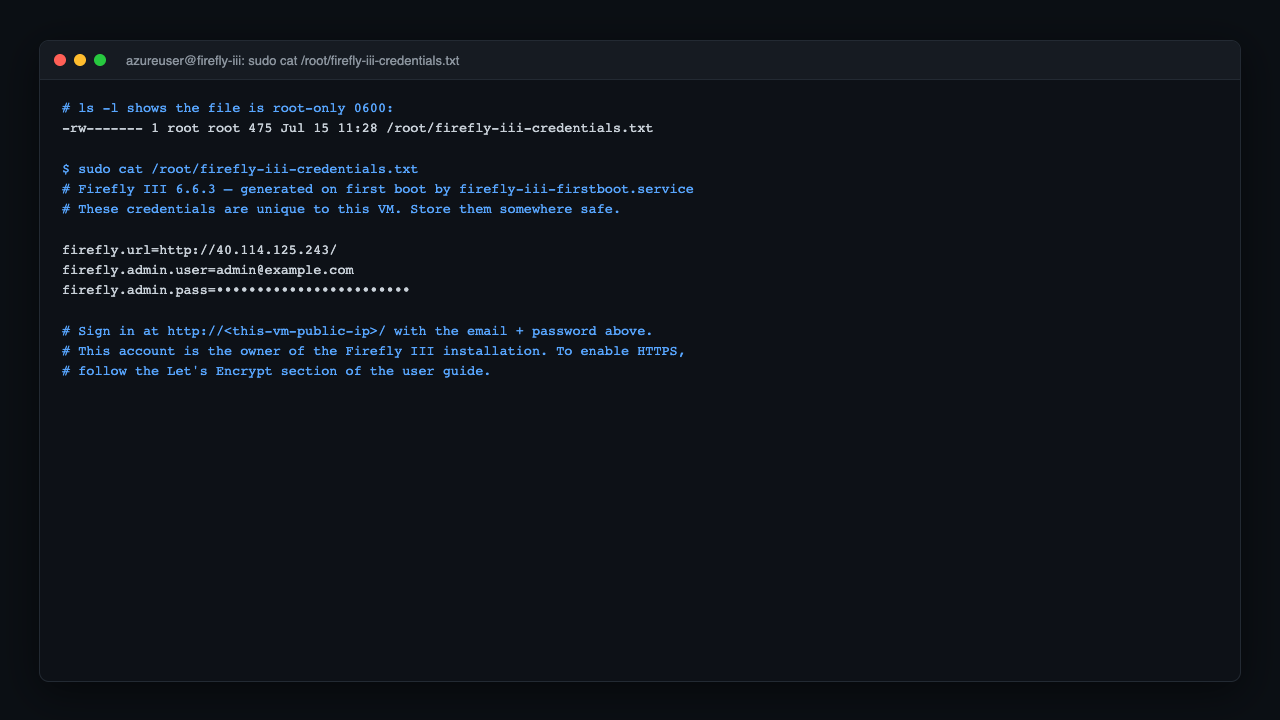Screen dimensions: 1280x720
Task: Click the terminal window title text
Action: point(292,61)
